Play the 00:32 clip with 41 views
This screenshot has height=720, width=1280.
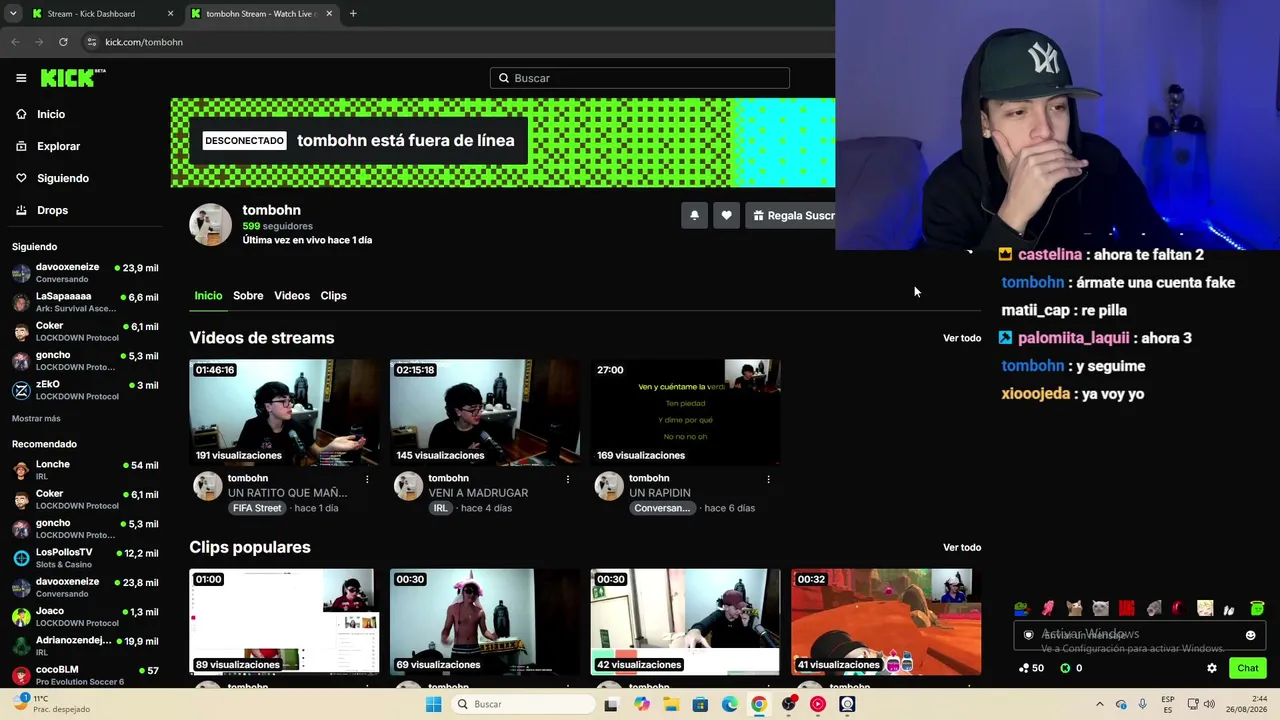click(886, 622)
